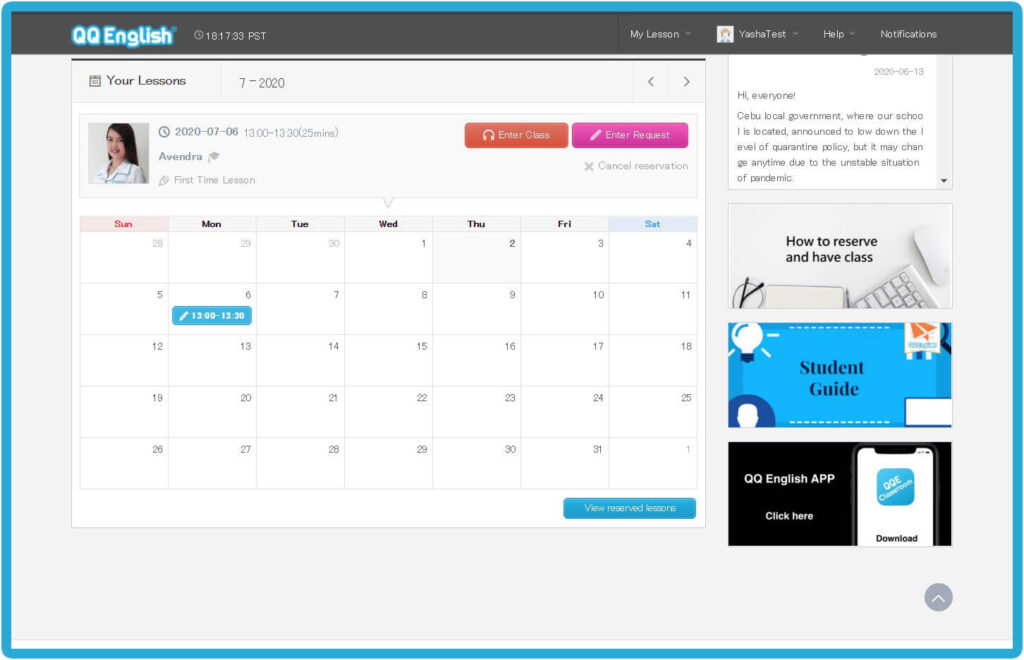
Task: Click the calendar icon beside Your Lessons
Action: [95, 81]
